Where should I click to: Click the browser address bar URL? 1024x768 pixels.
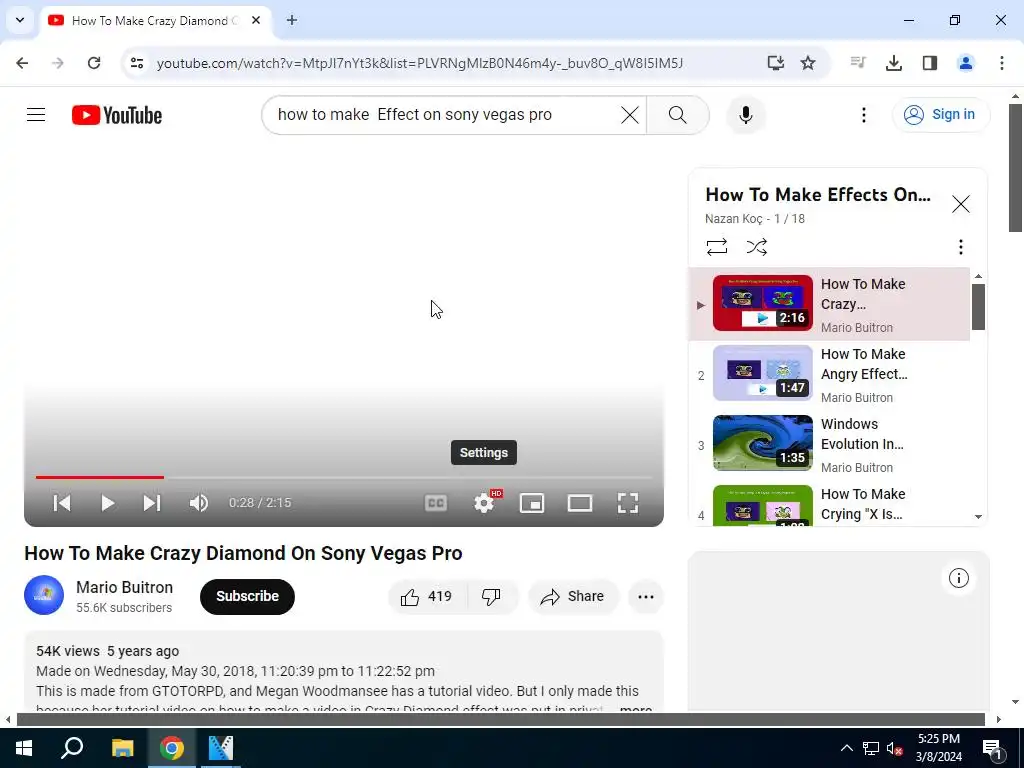(x=420, y=63)
